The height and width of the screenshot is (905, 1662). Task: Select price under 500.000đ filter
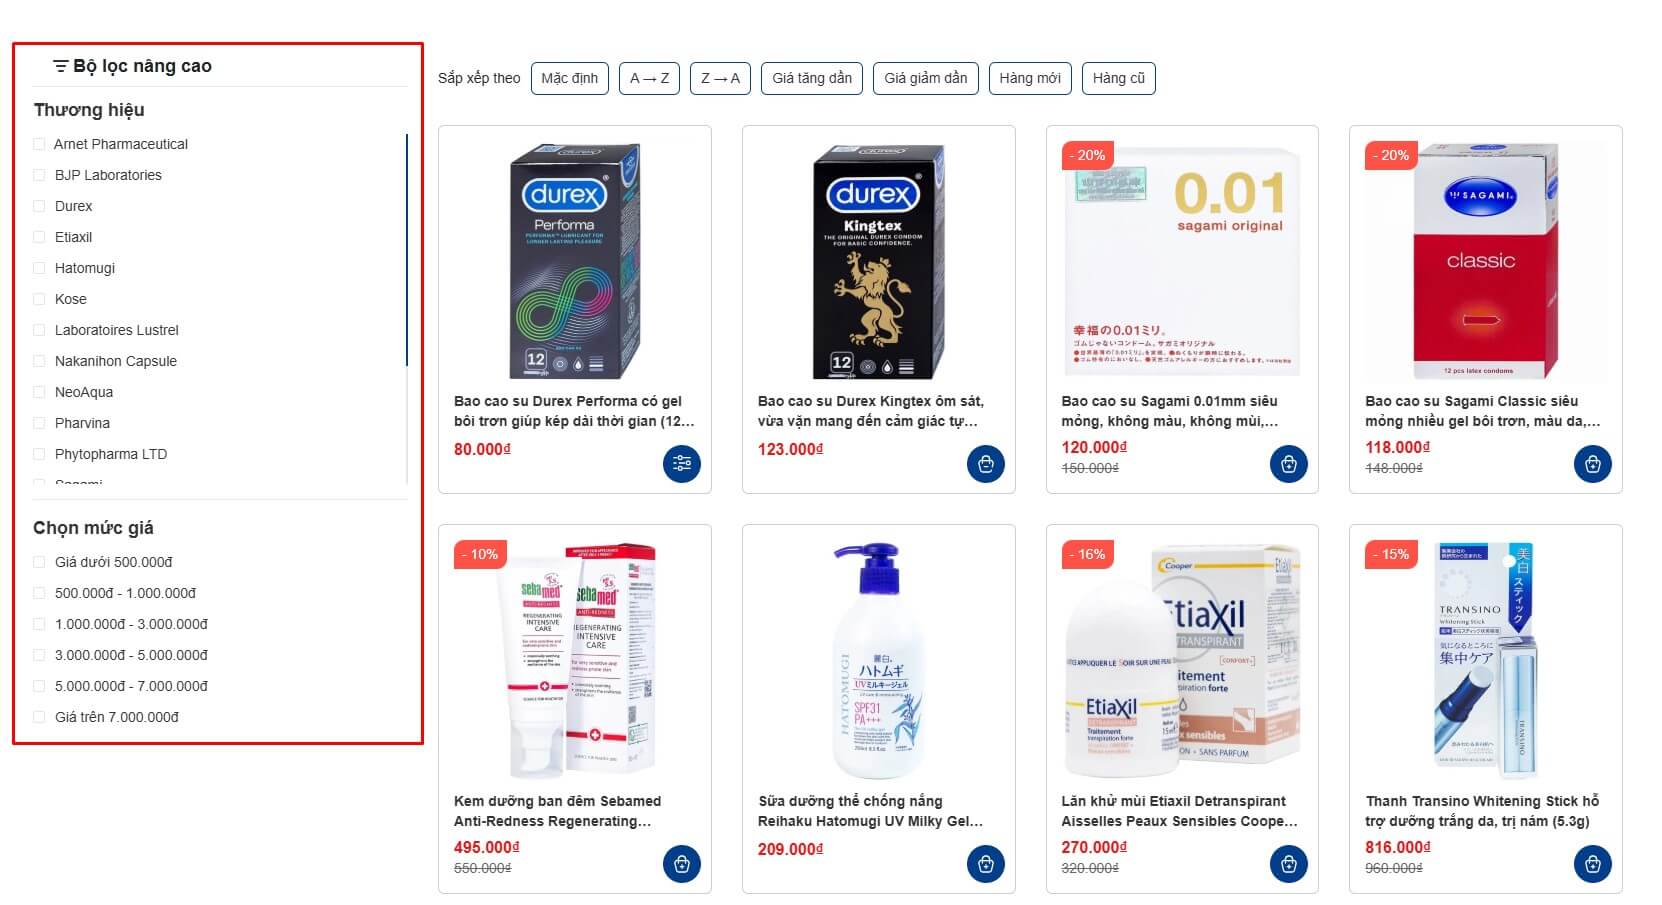point(39,562)
